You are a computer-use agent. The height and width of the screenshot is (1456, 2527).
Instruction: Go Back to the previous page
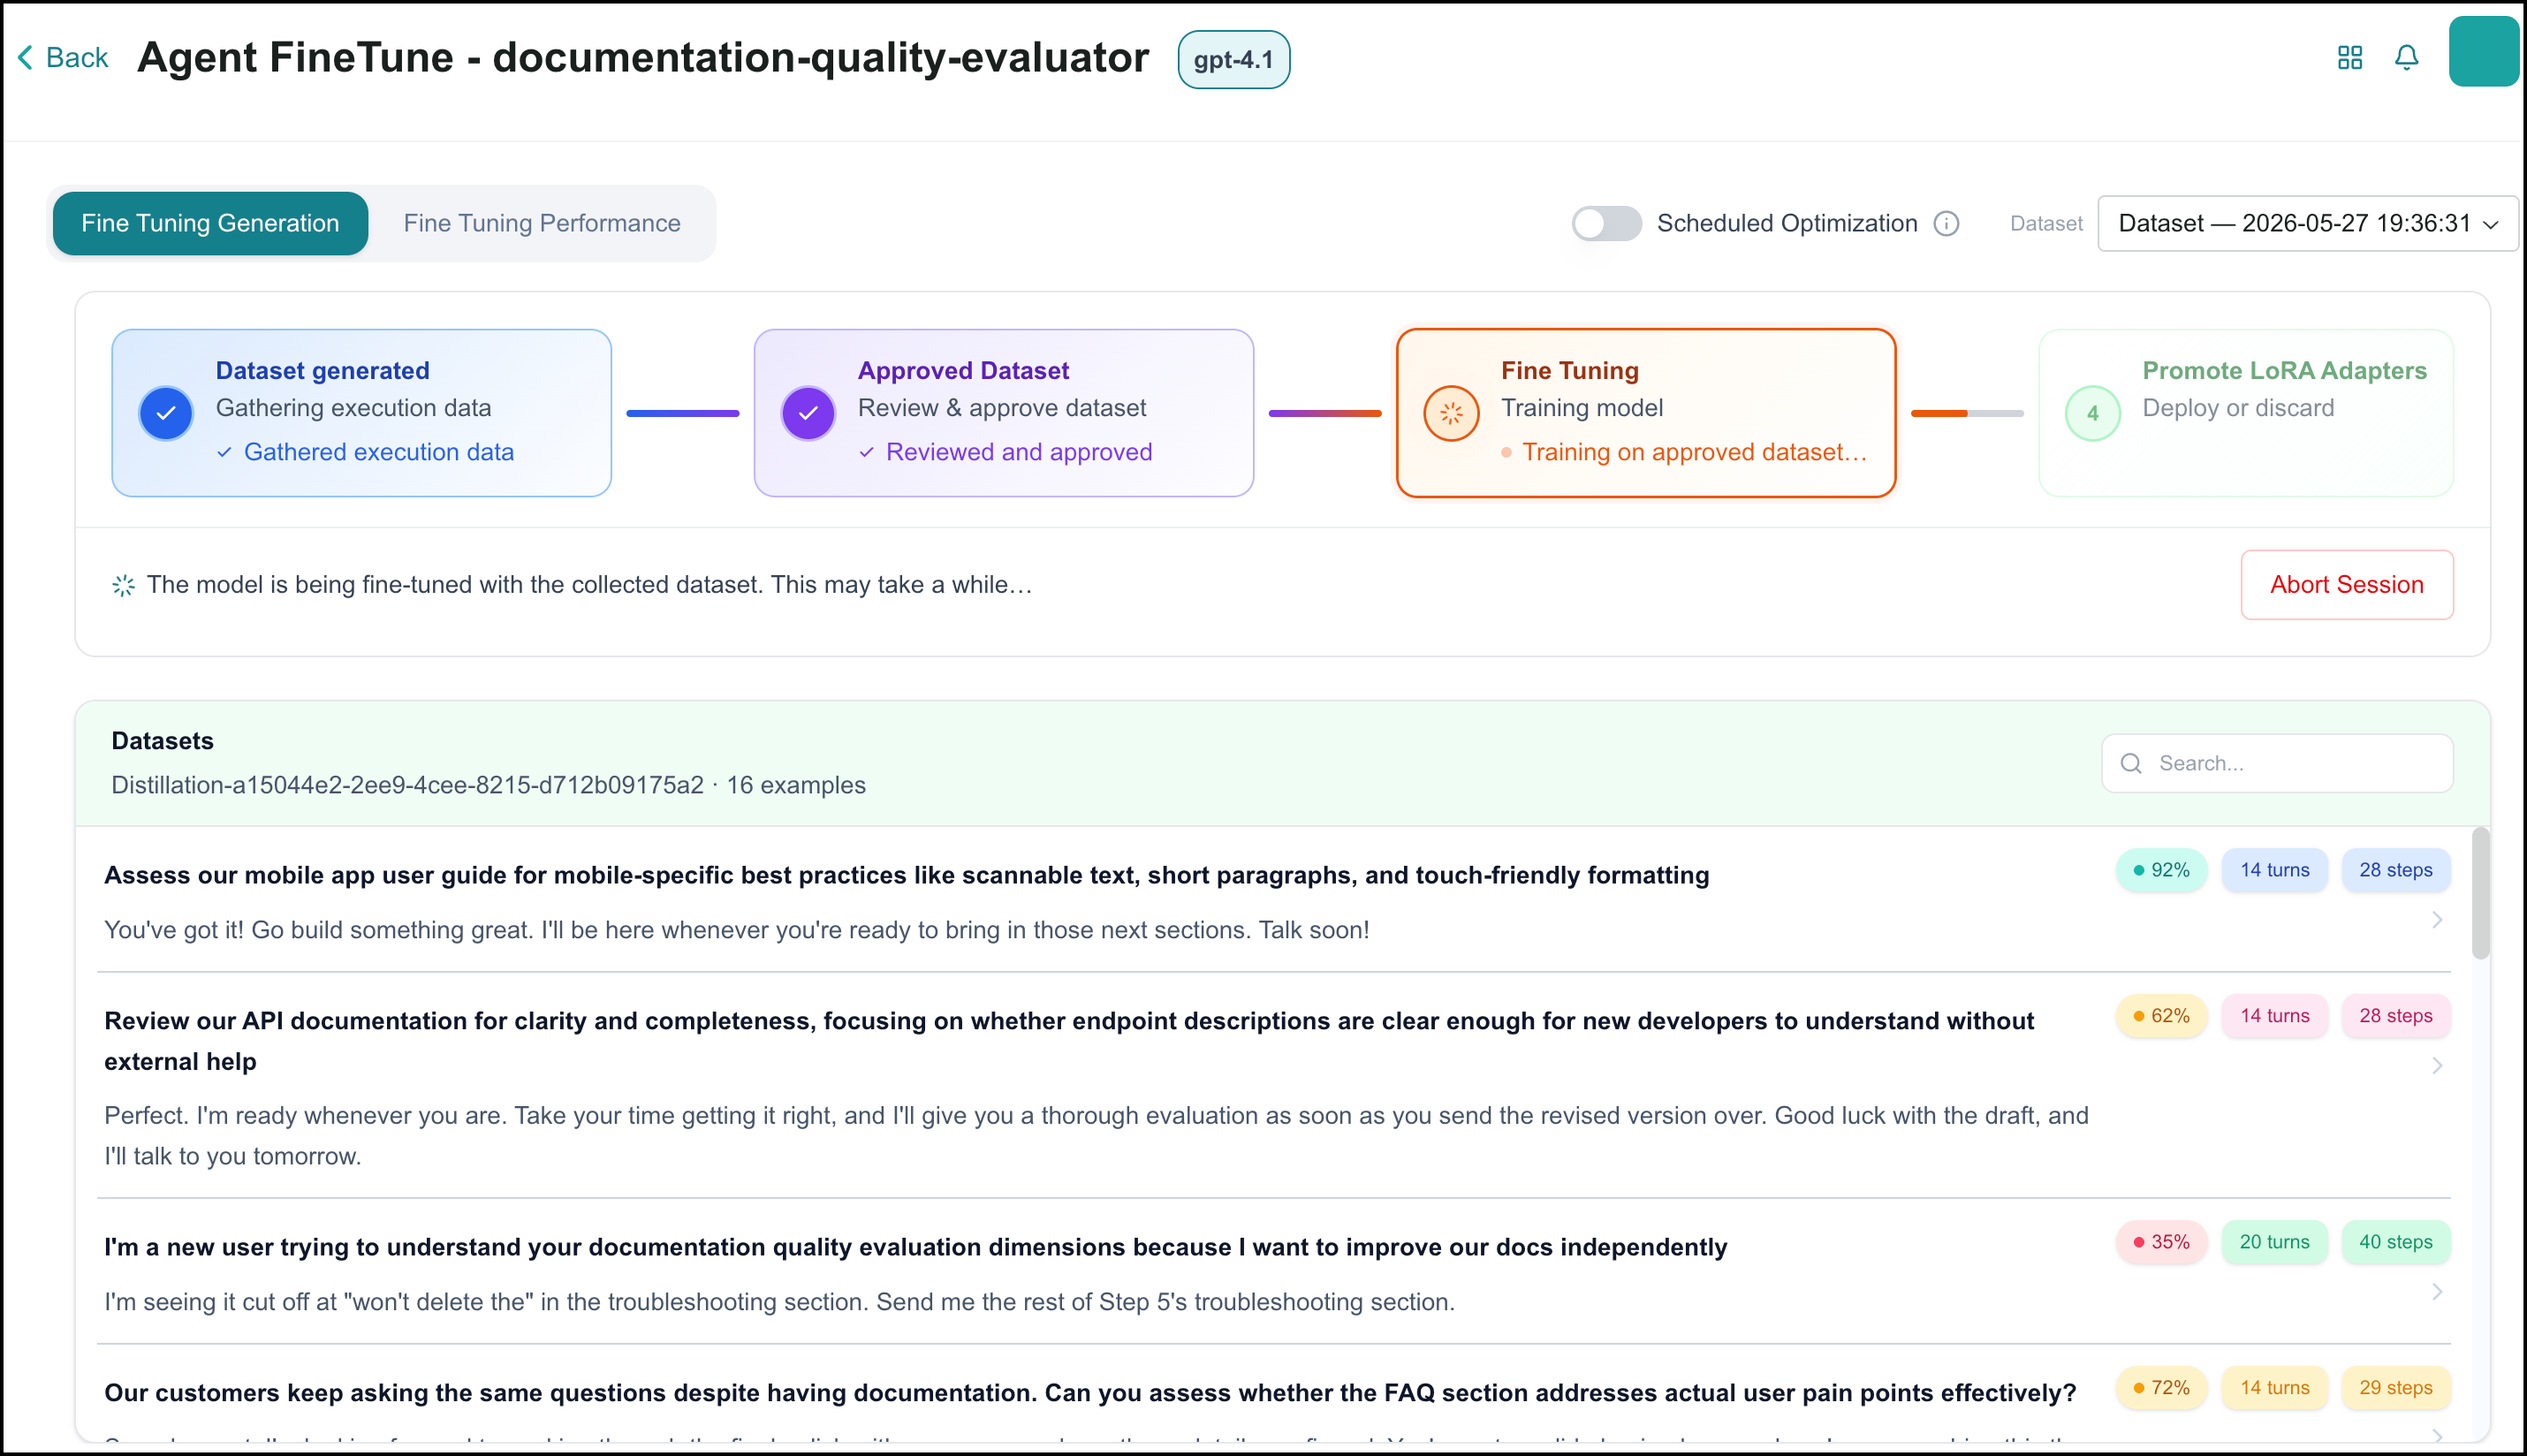[x=62, y=58]
